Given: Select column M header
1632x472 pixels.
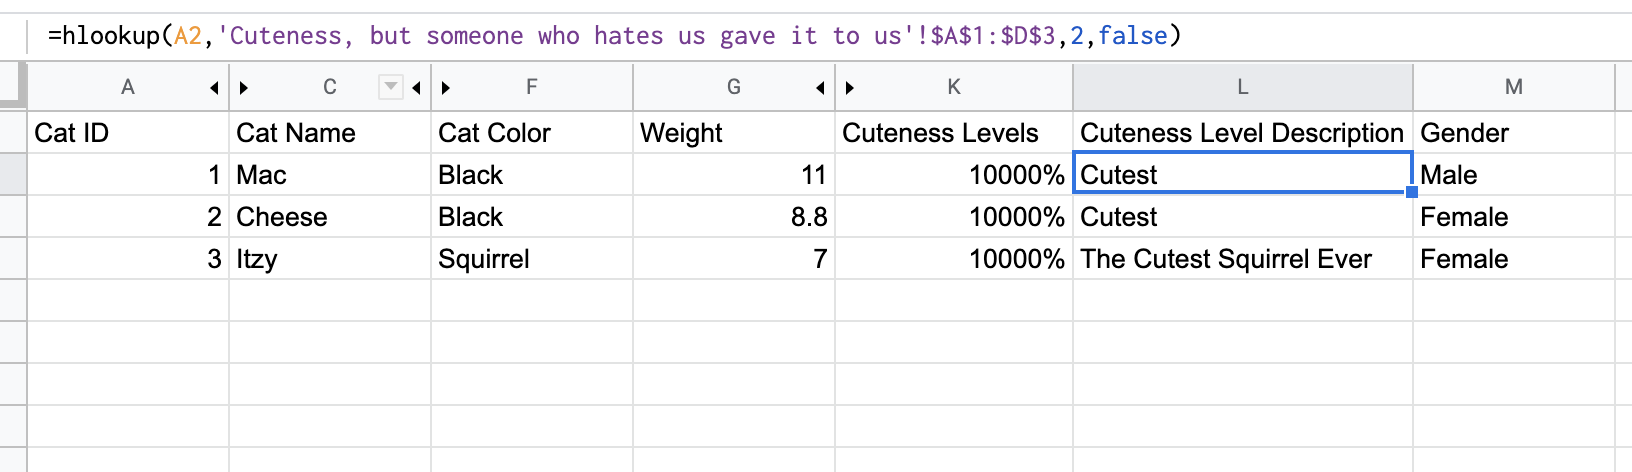Looking at the screenshot, I should (x=1514, y=87).
